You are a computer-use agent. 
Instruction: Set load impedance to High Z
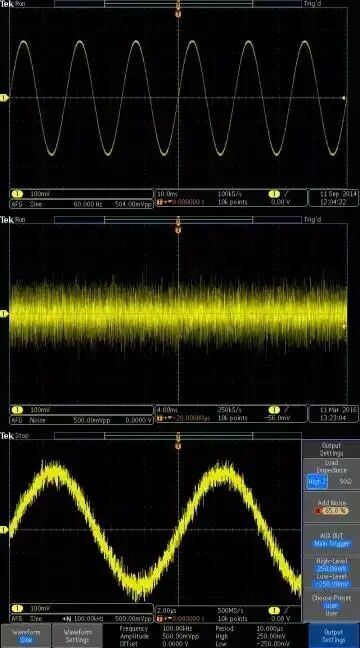tap(317, 482)
